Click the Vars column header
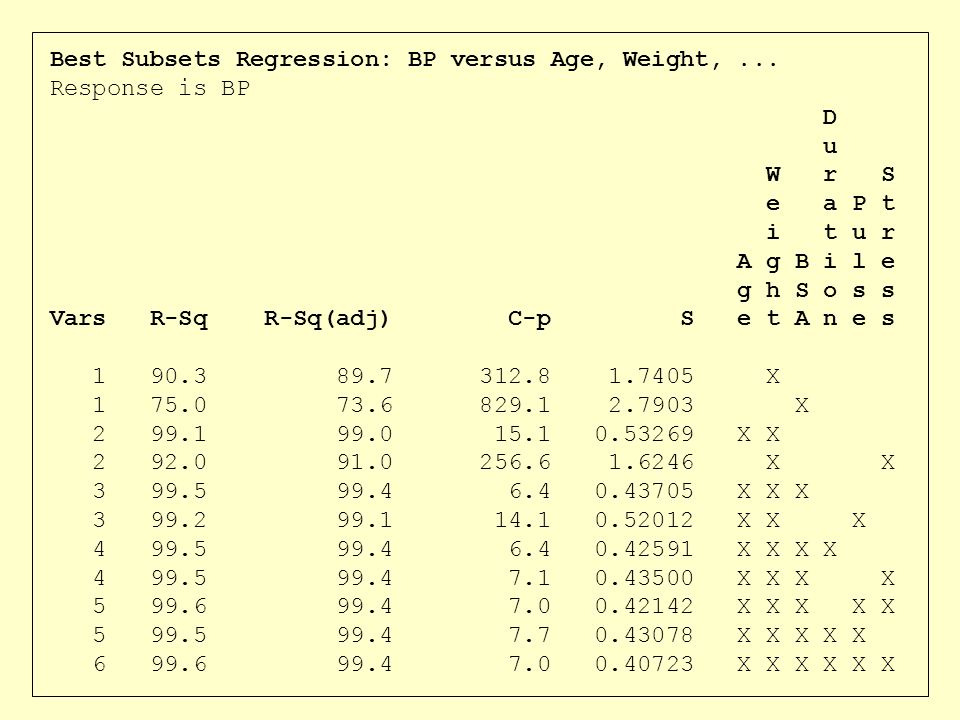Screen dimensions: 960x720 point(77,318)
